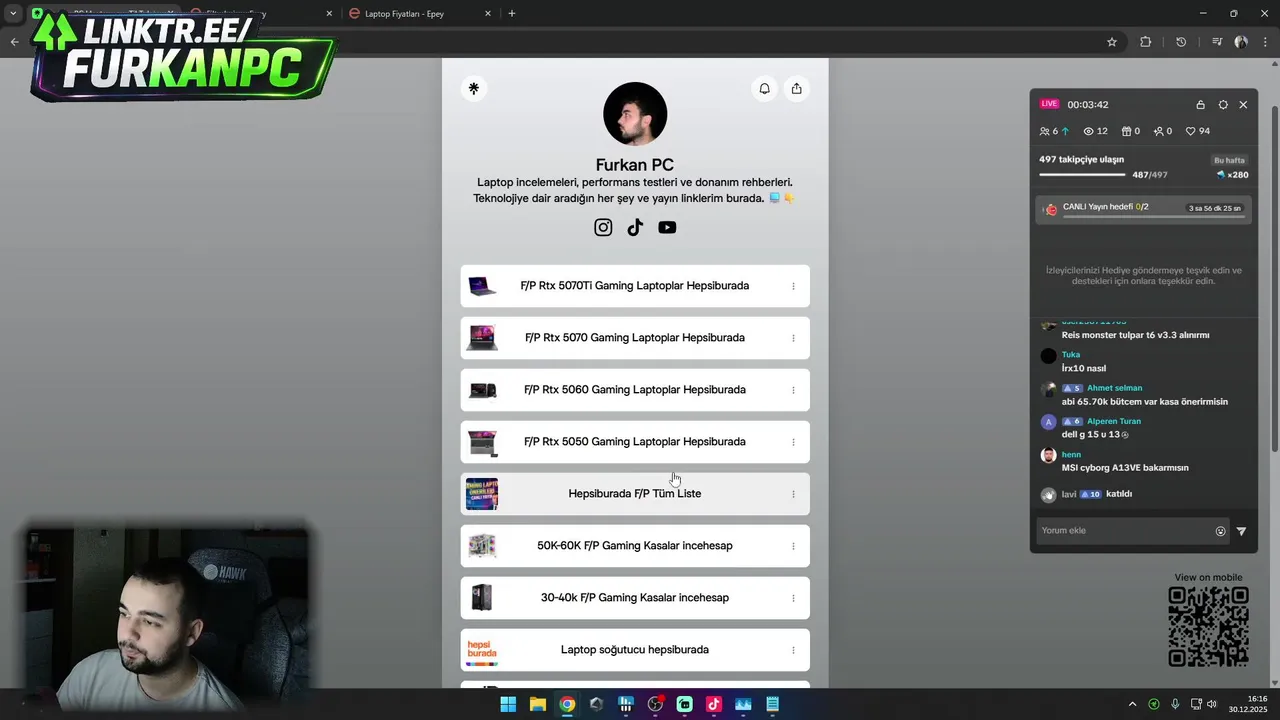Bookmark this page with the star

(x=1111, y=42)
